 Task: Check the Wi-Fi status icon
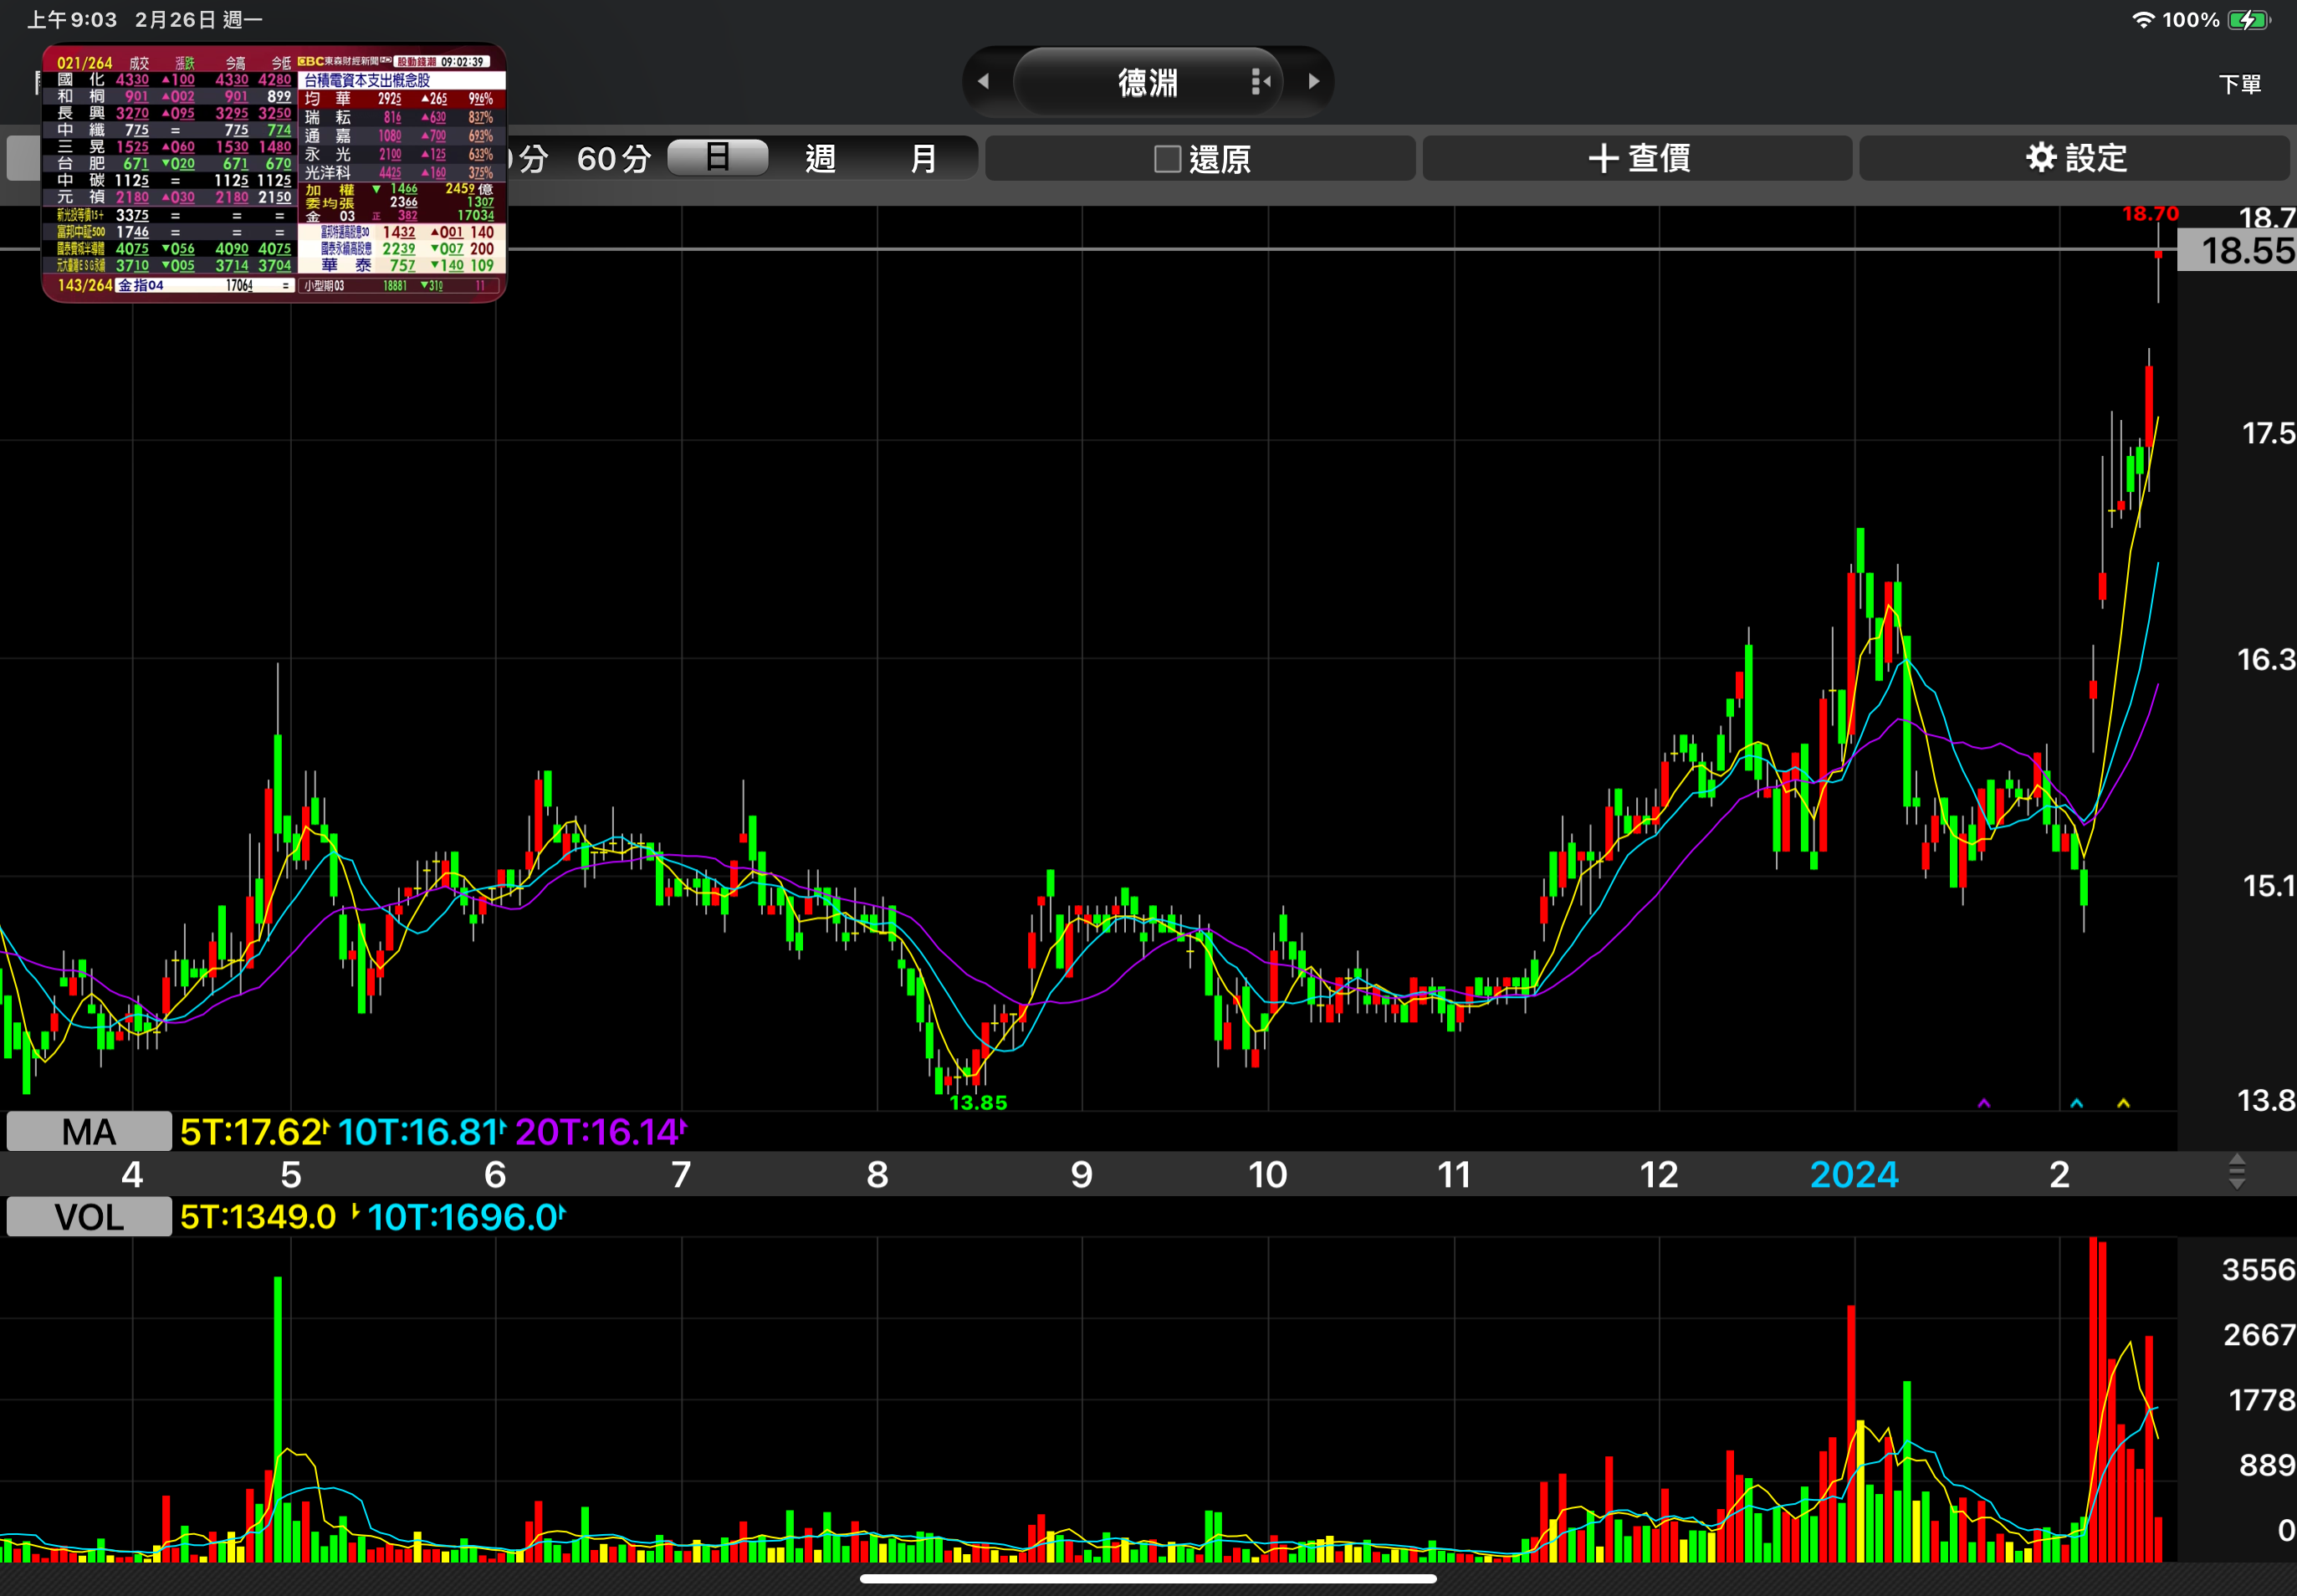[2142, 20]
